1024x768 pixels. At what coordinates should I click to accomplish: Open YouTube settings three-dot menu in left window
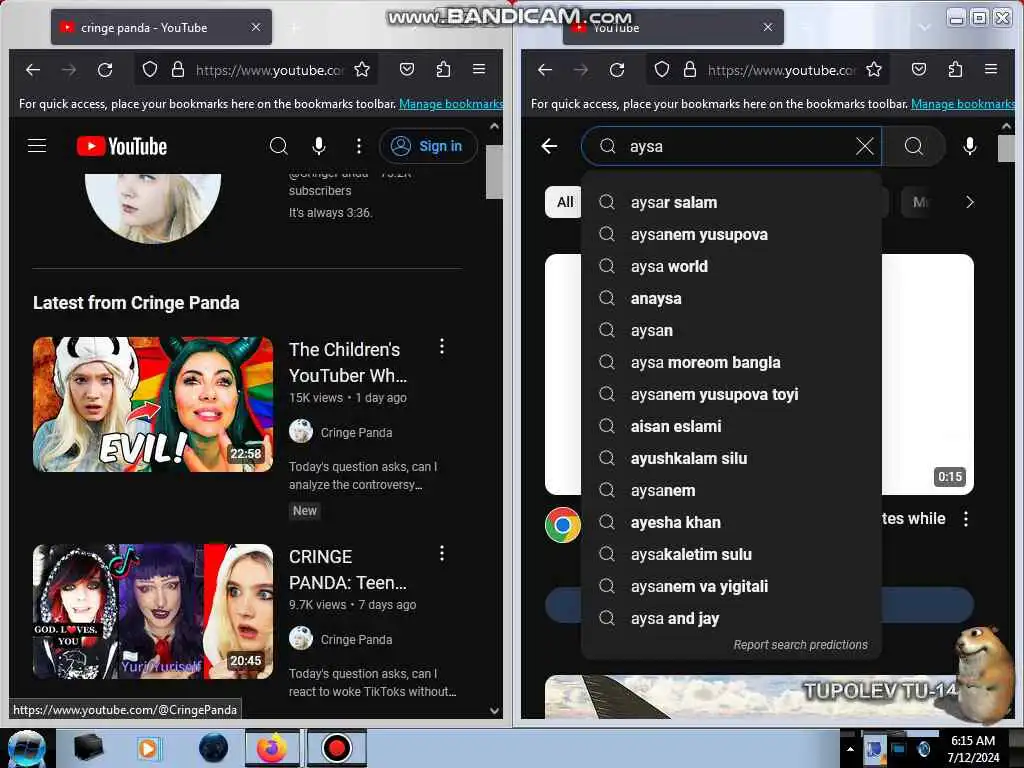pyautogui.click(x=359, y=146)
